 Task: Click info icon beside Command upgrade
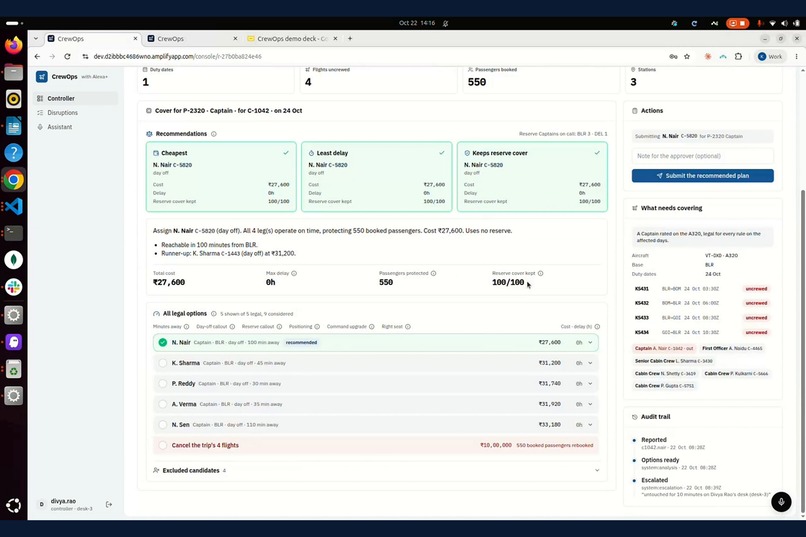coord(372,327)
